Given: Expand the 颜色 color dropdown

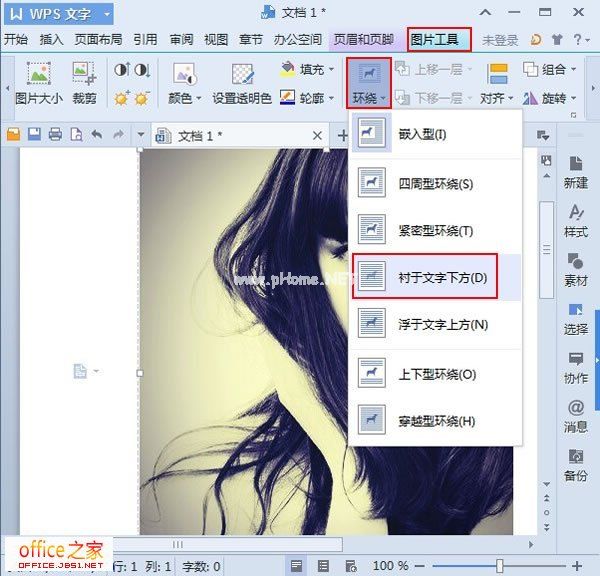Looking at the screenshot, I should coord(185,99).
